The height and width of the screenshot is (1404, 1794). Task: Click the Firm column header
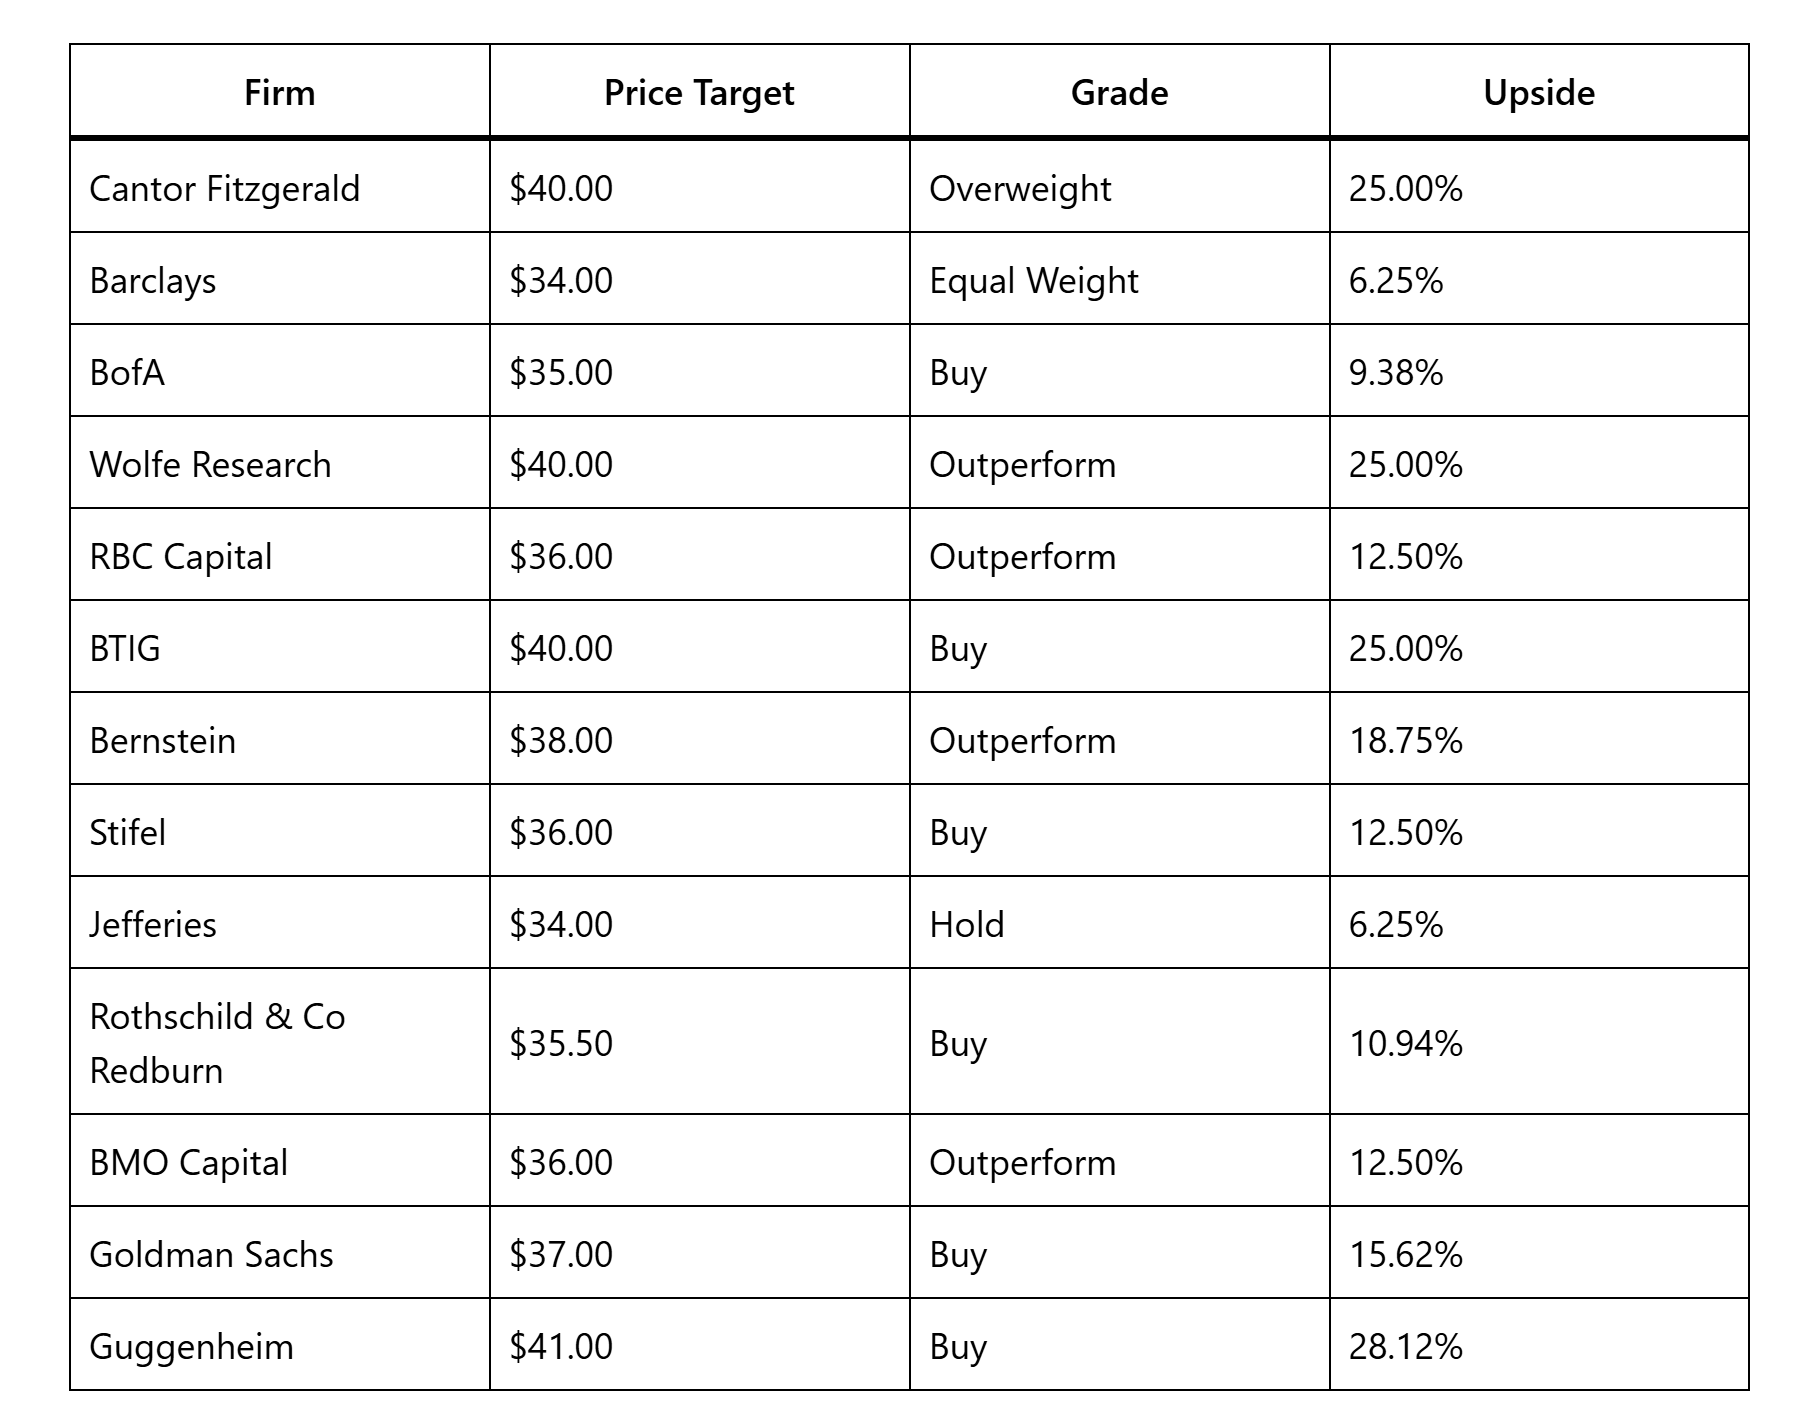pyautogui.click(x=279, y=93)
